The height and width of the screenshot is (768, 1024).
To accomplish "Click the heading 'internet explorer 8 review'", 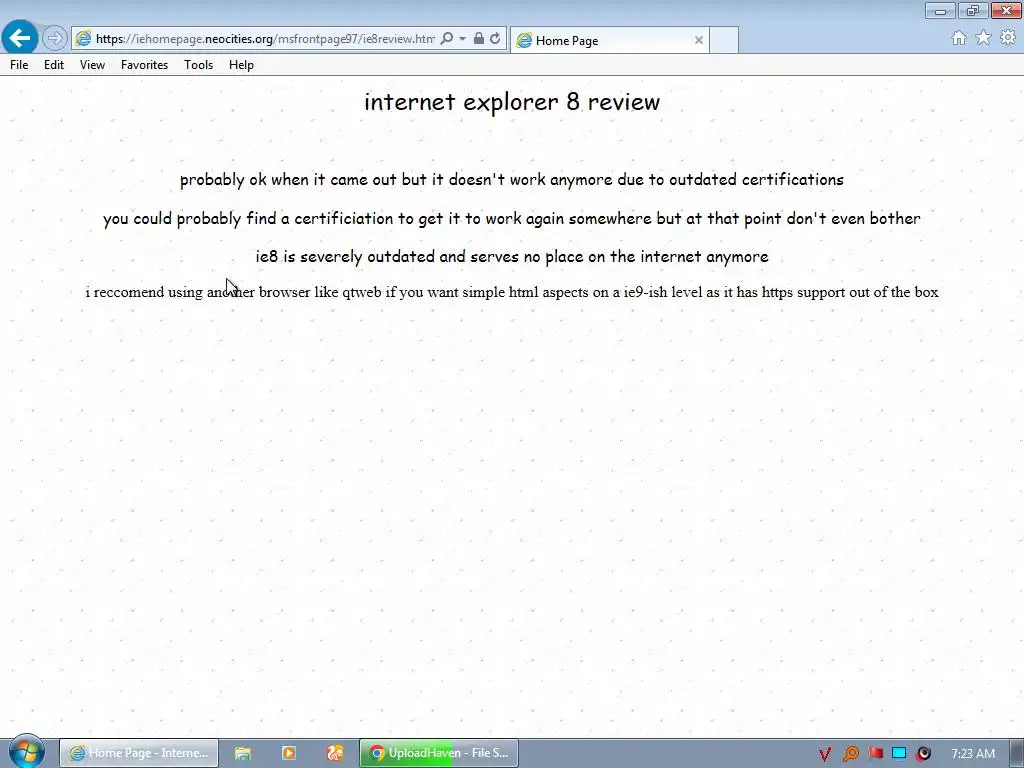I will [x=512, y=102].
